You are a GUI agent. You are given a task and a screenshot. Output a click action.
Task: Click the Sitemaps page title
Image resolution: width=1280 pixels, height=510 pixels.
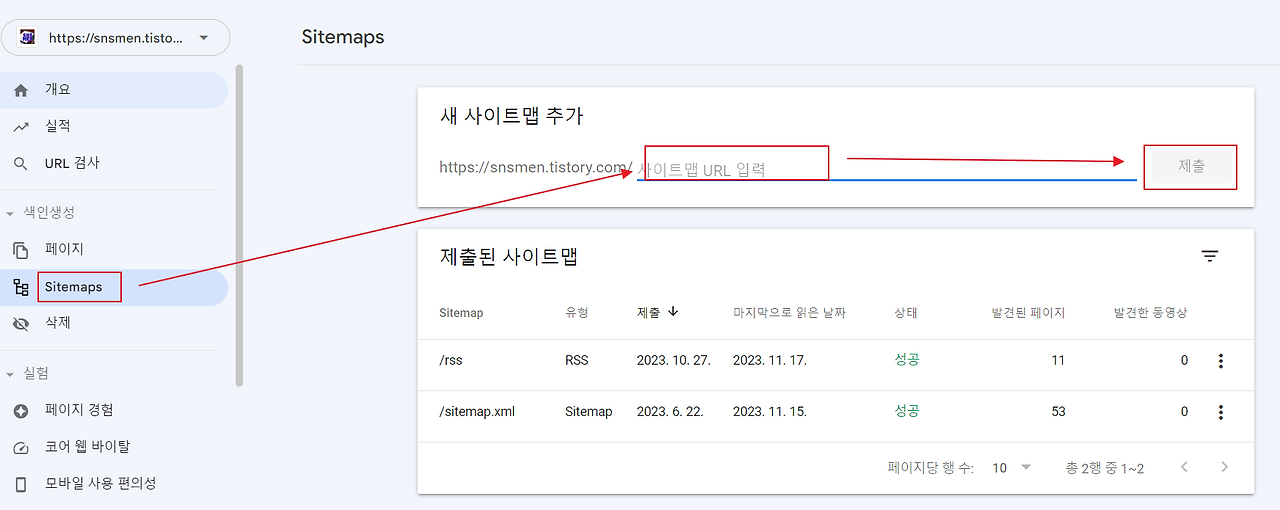click(343, 37)
